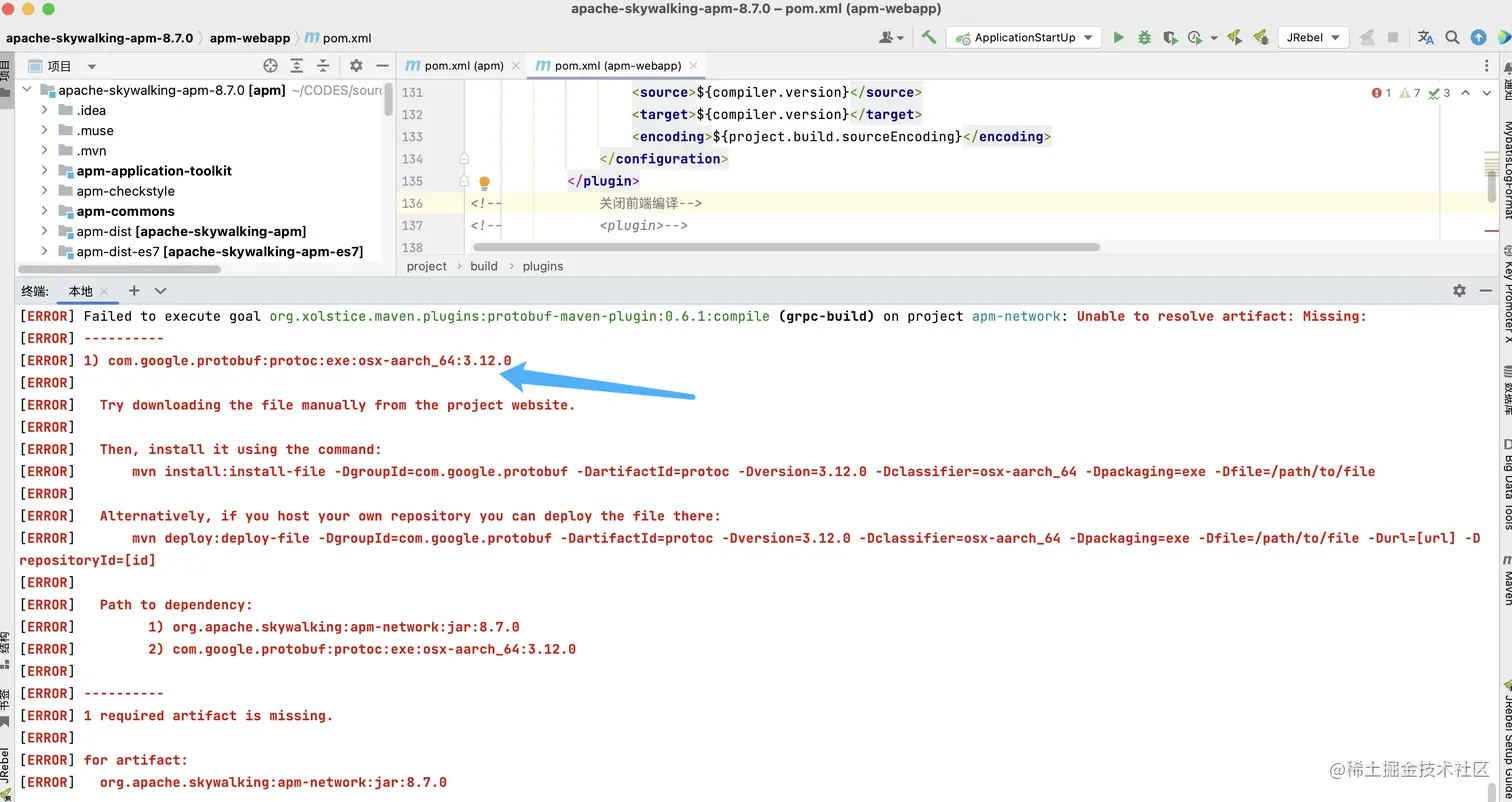Open Big Data Tools sidebar panel

pos(1506,484)
